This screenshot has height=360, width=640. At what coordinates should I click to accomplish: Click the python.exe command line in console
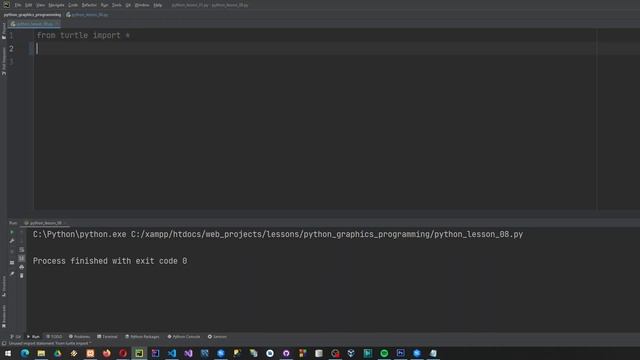point(278,234)
